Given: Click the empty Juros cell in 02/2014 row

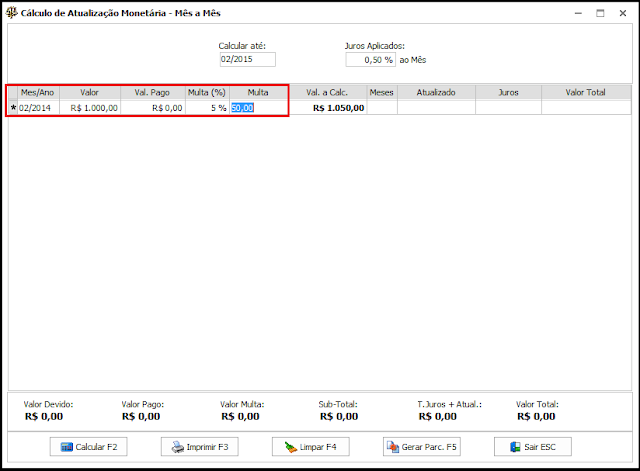Looking at the screenshot, I should [x=508, y=108].
